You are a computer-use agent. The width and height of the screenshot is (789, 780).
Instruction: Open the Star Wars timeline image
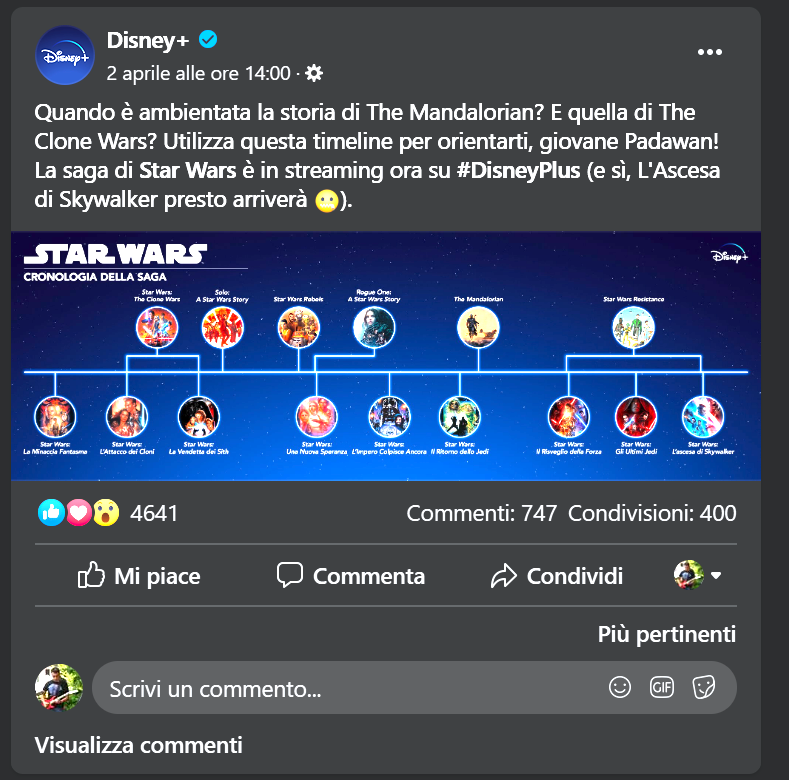pos(386,356)
